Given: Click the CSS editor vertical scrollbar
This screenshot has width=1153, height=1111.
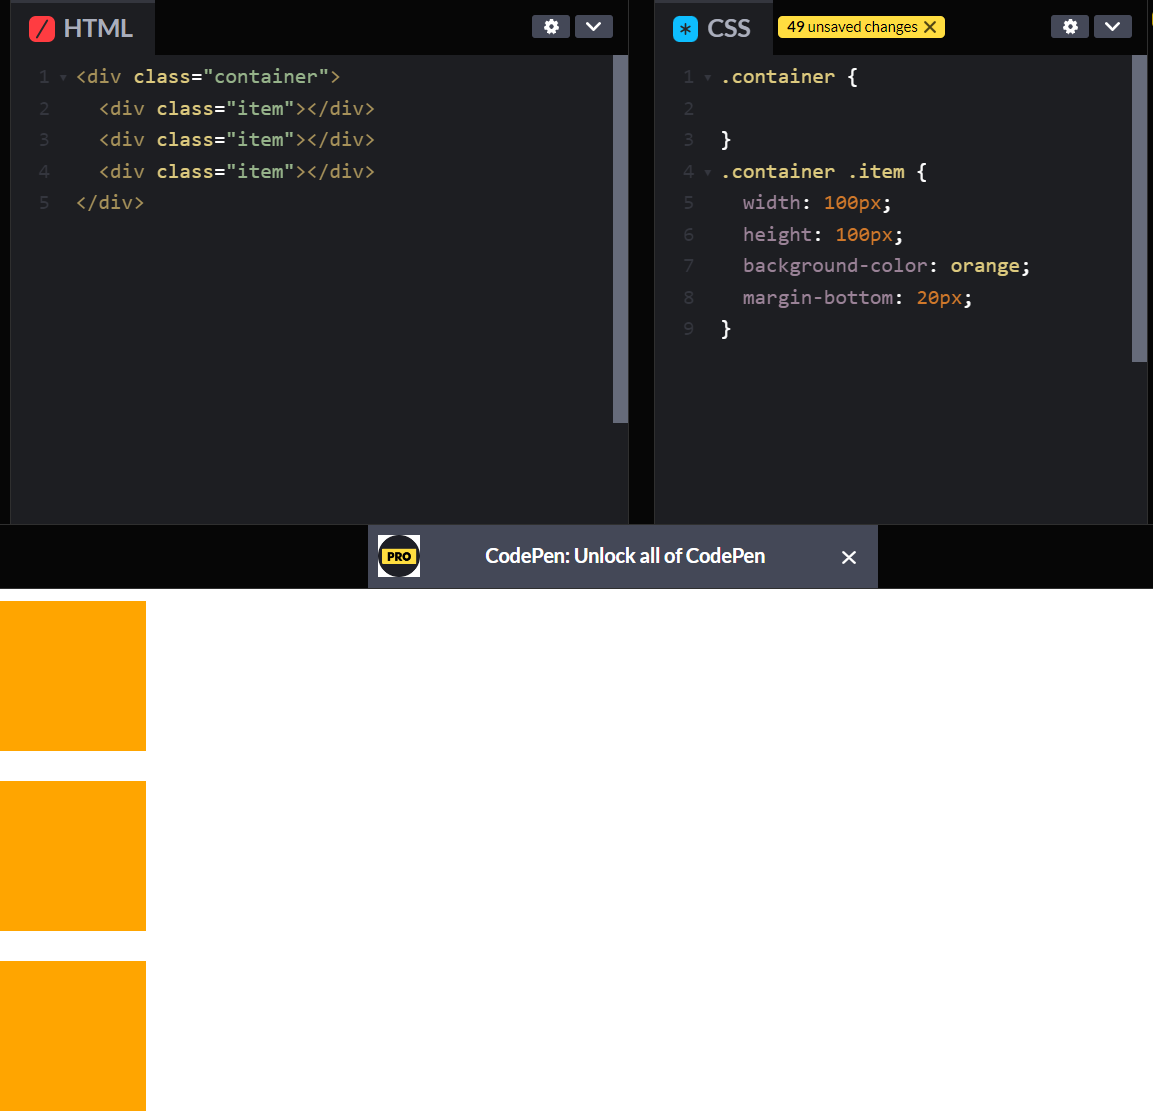Looking at the screenshot, I should click(1139, 208).
